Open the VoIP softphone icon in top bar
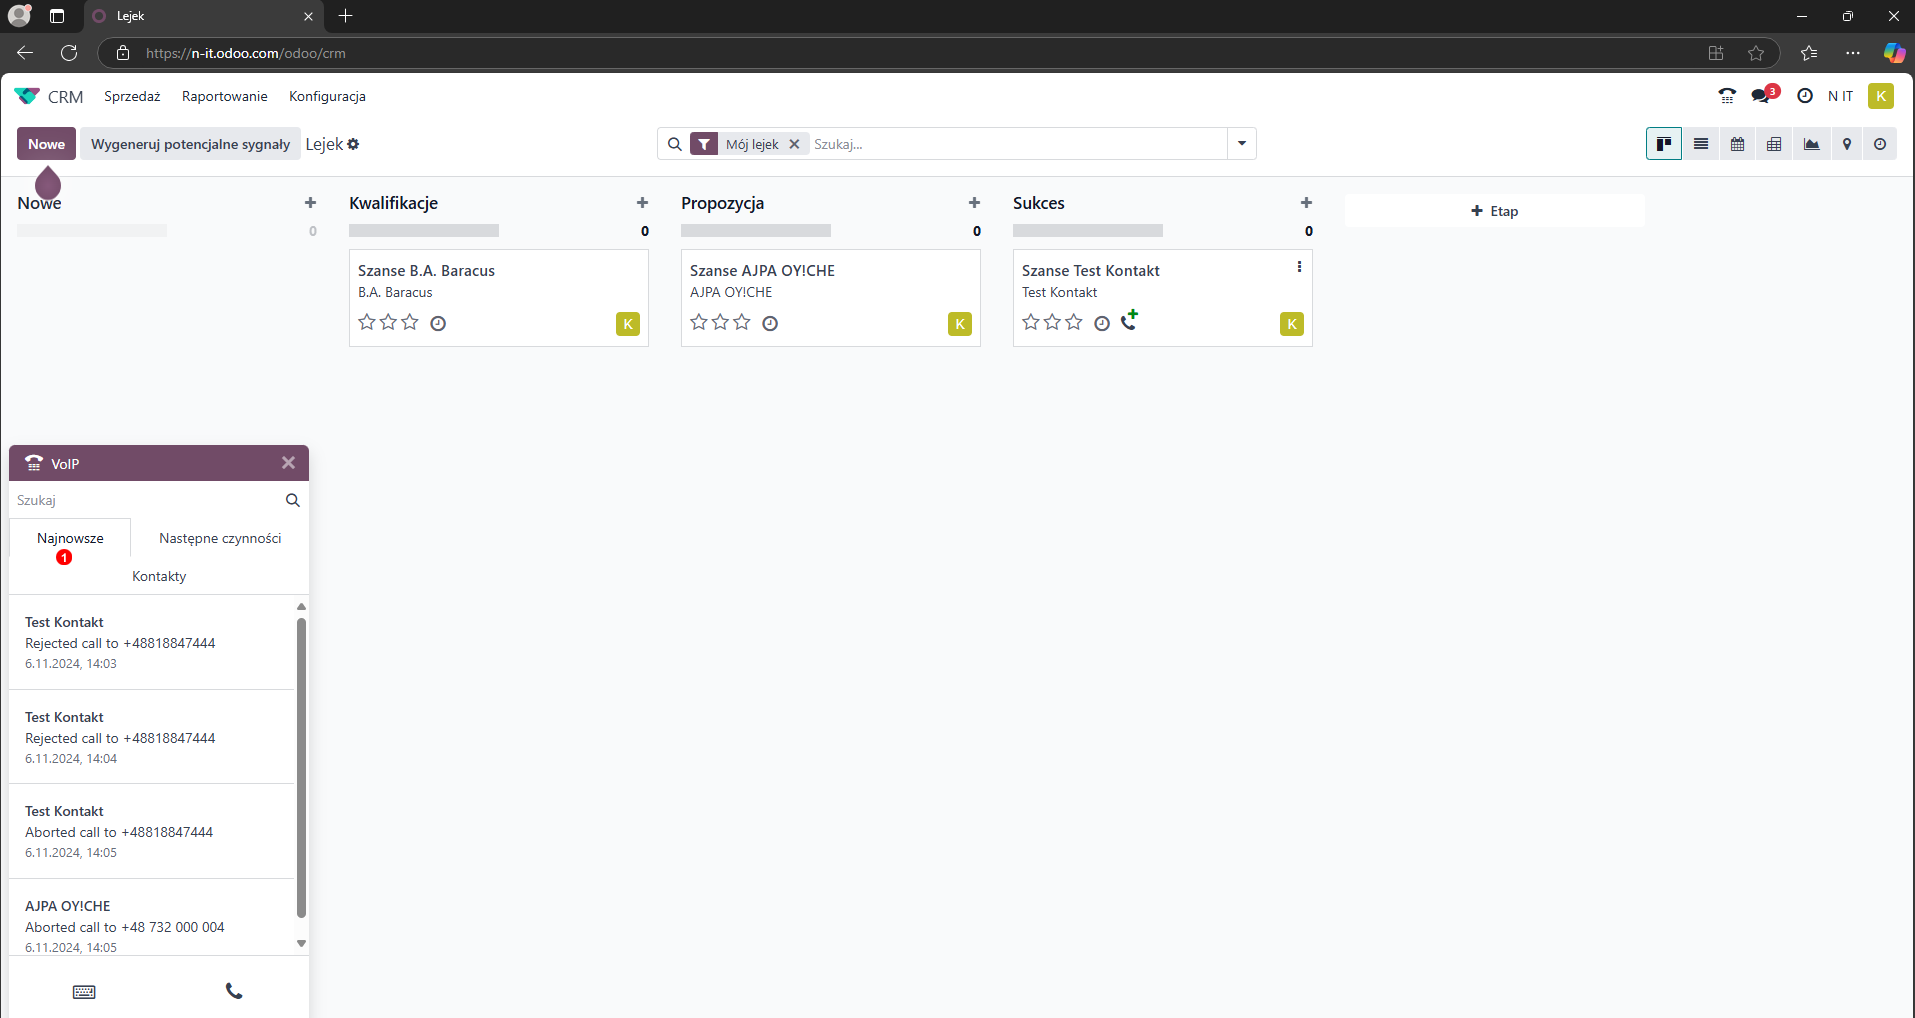This screenshot has width=1915, height=1018. click(x=1728, y=95)
